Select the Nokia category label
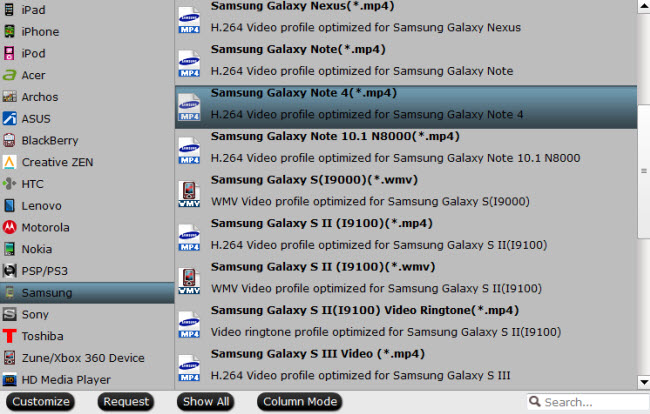This screenshot has width=650, height=414. (x=37, y=249)
